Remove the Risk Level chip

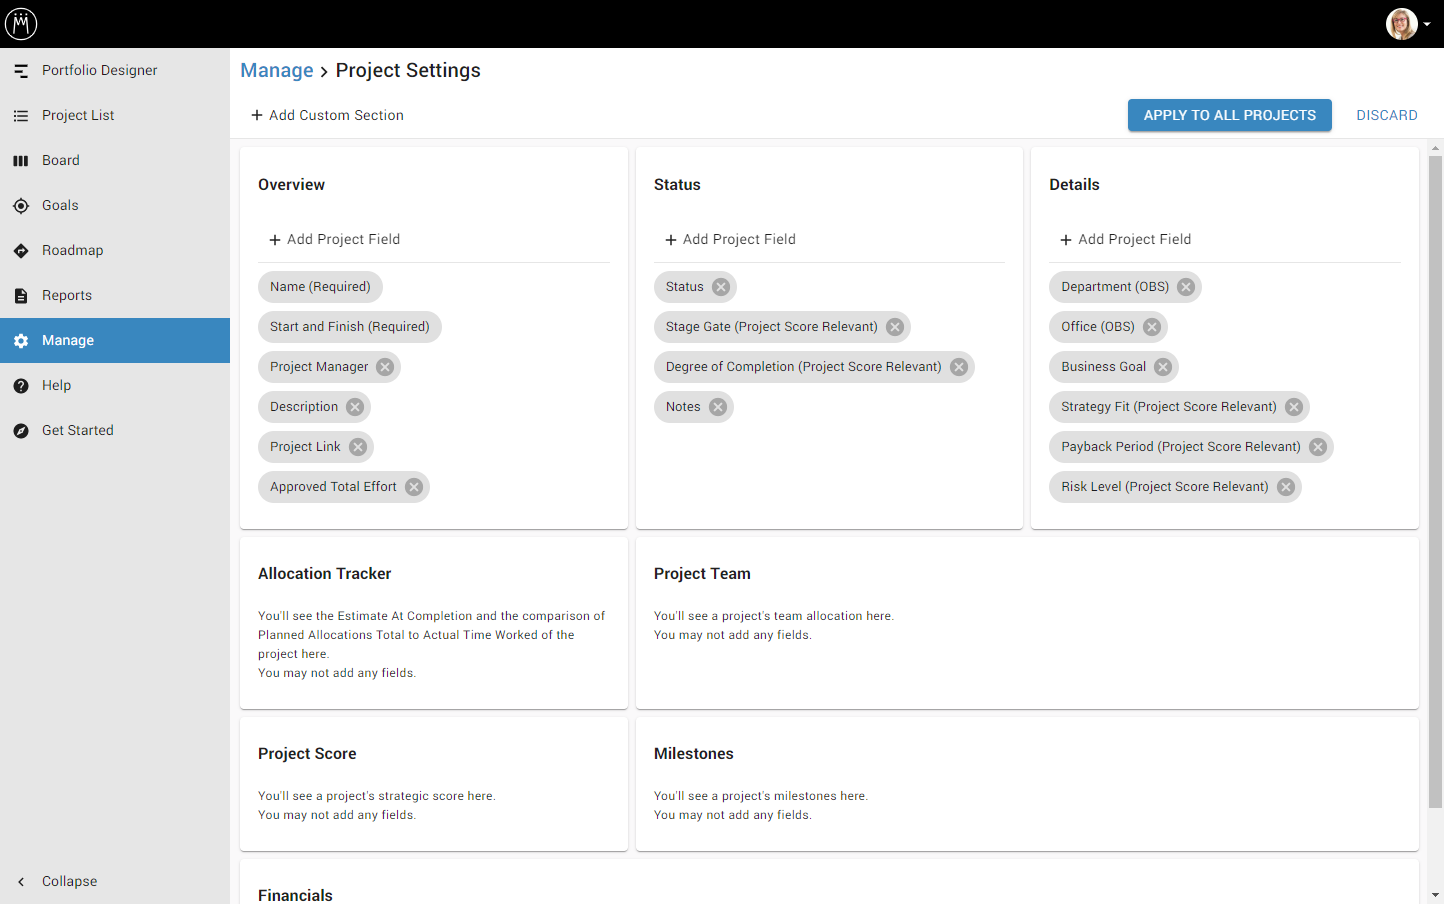(1286, 487)
